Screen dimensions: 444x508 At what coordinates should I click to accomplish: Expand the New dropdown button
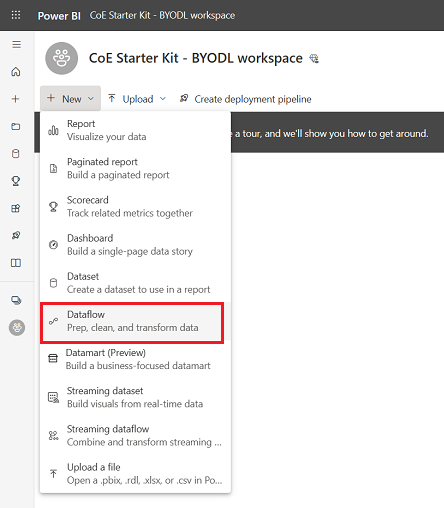pyautogui.click(x=71, y=98)
